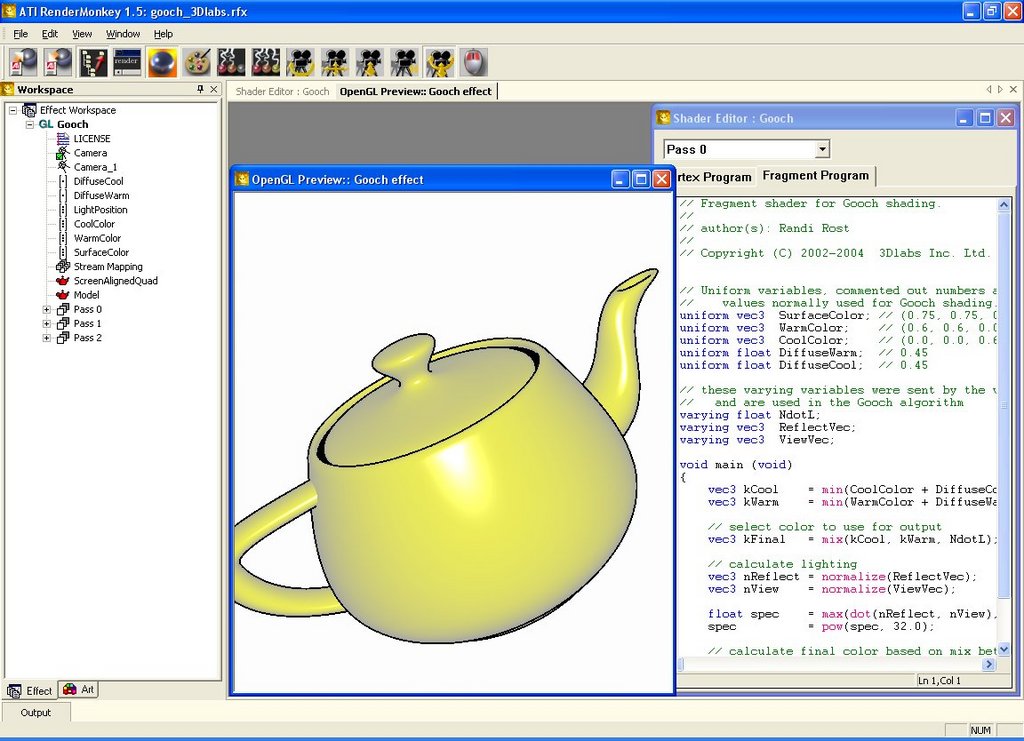Select the Model teapot icon in workspace tree
The image size is (1024, 741).
pos(63,295)
